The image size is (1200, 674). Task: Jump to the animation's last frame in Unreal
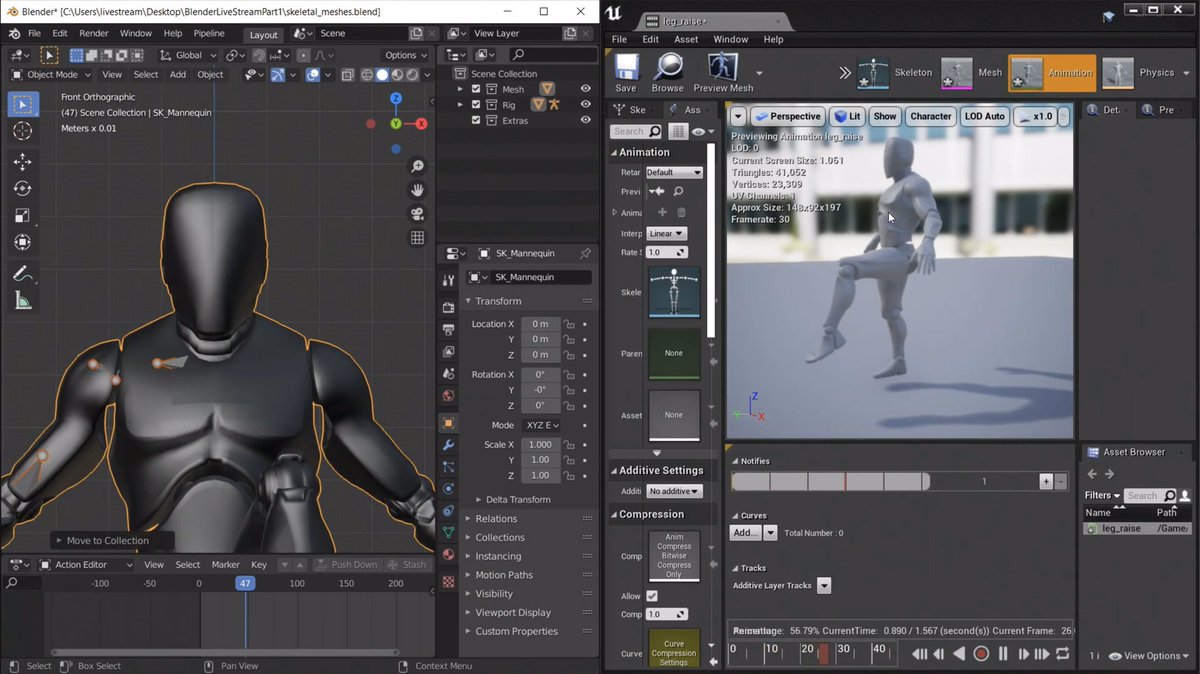(1042, 654)
